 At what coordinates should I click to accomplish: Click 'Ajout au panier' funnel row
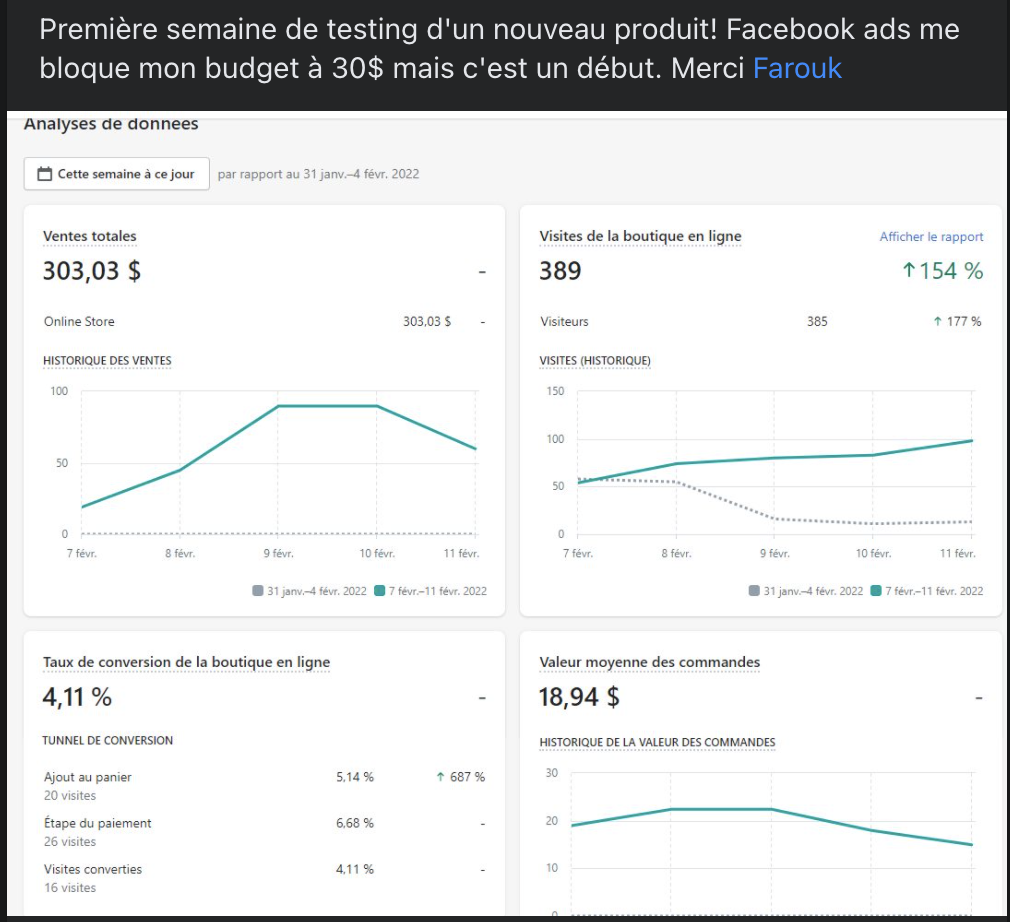point(88,777)
